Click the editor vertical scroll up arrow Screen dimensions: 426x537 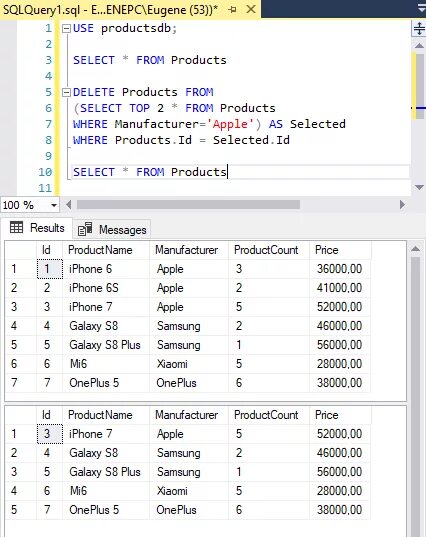pyautogui.click(x=419, y=45)
